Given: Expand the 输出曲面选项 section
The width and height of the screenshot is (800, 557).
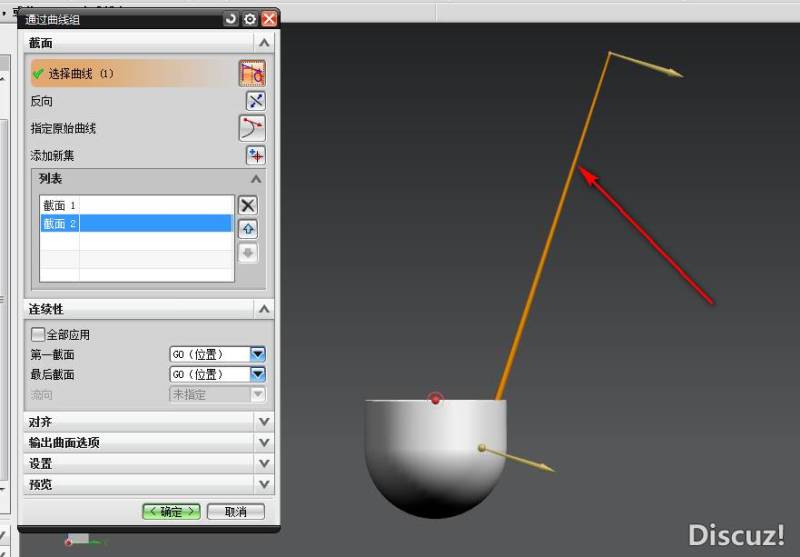Looking at the screenshot, I should coord(264,442).
